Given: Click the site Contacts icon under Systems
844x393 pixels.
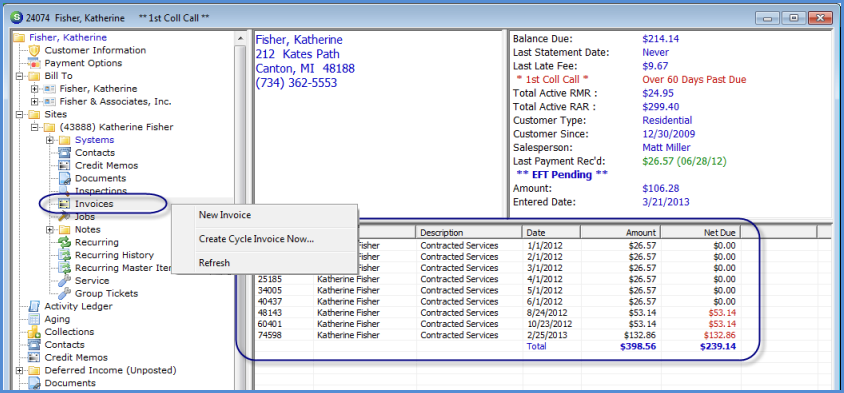Looking at the screenshot, I should [65, 153].
